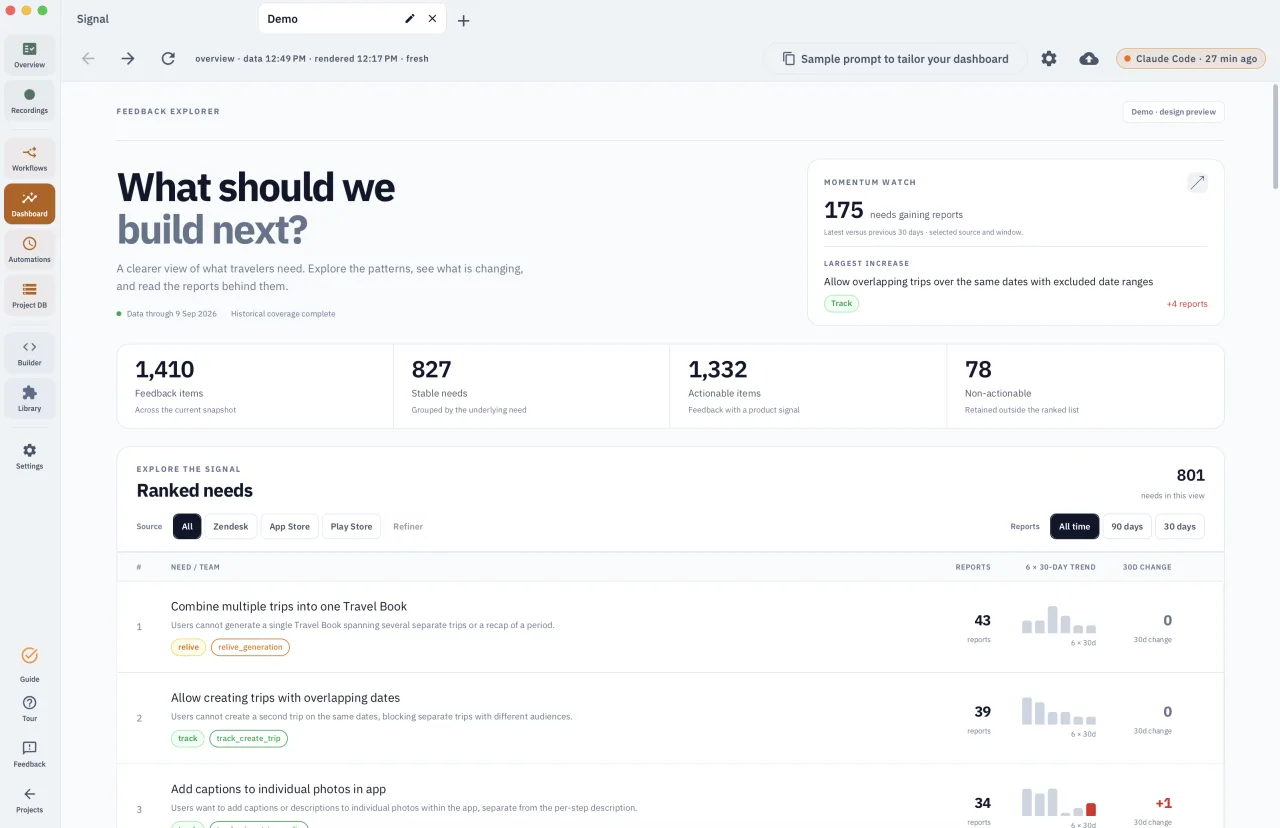Copy the sample prompt to tailor your dashboard
Viewport: 1280px width, 828px height.
(895, 59)
